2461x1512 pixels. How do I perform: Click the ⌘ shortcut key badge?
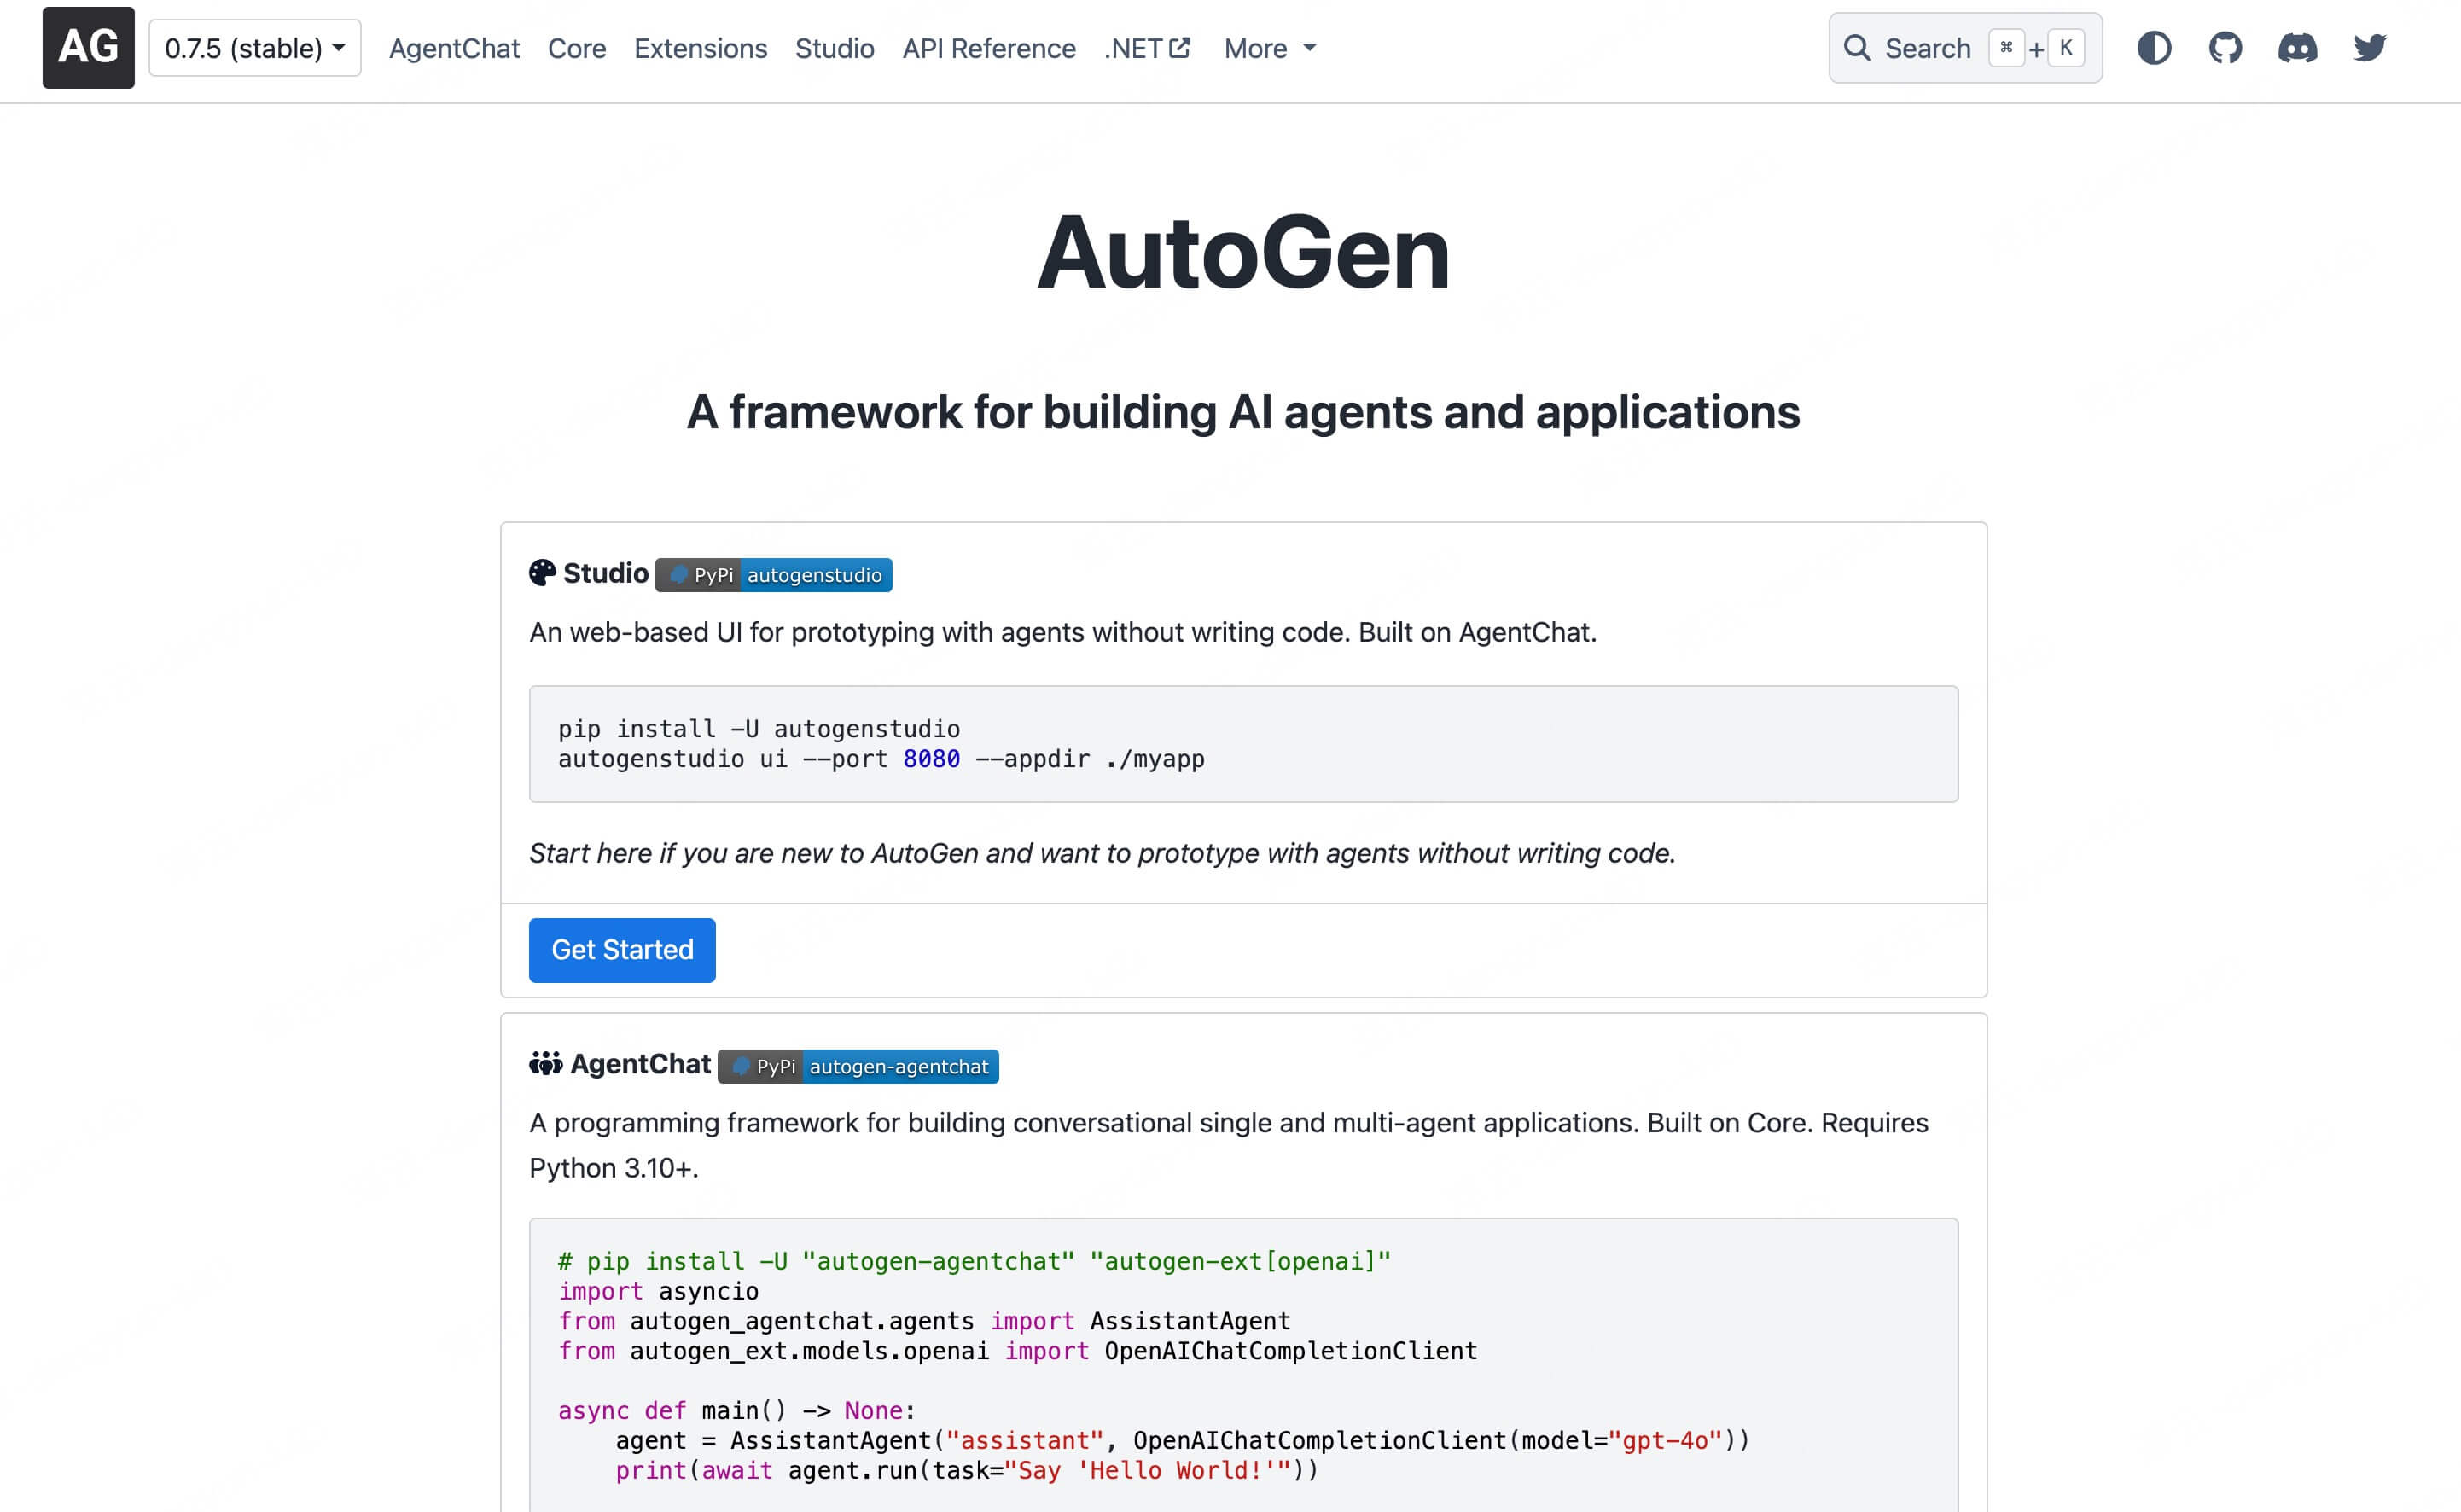coord(2006,48)
